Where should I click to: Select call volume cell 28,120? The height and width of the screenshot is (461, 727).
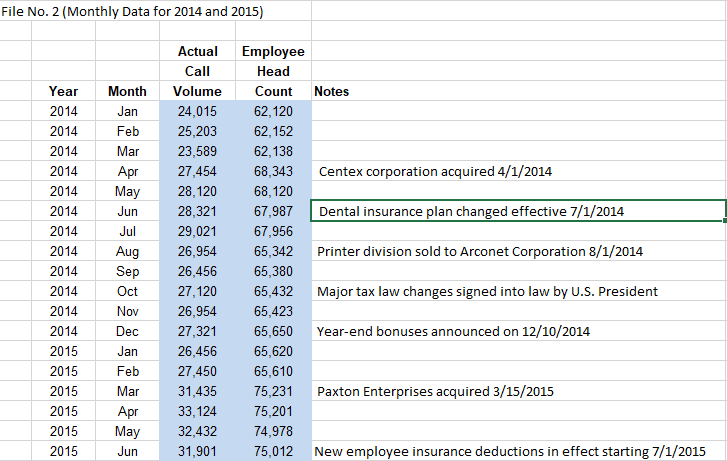pos(197,191)
